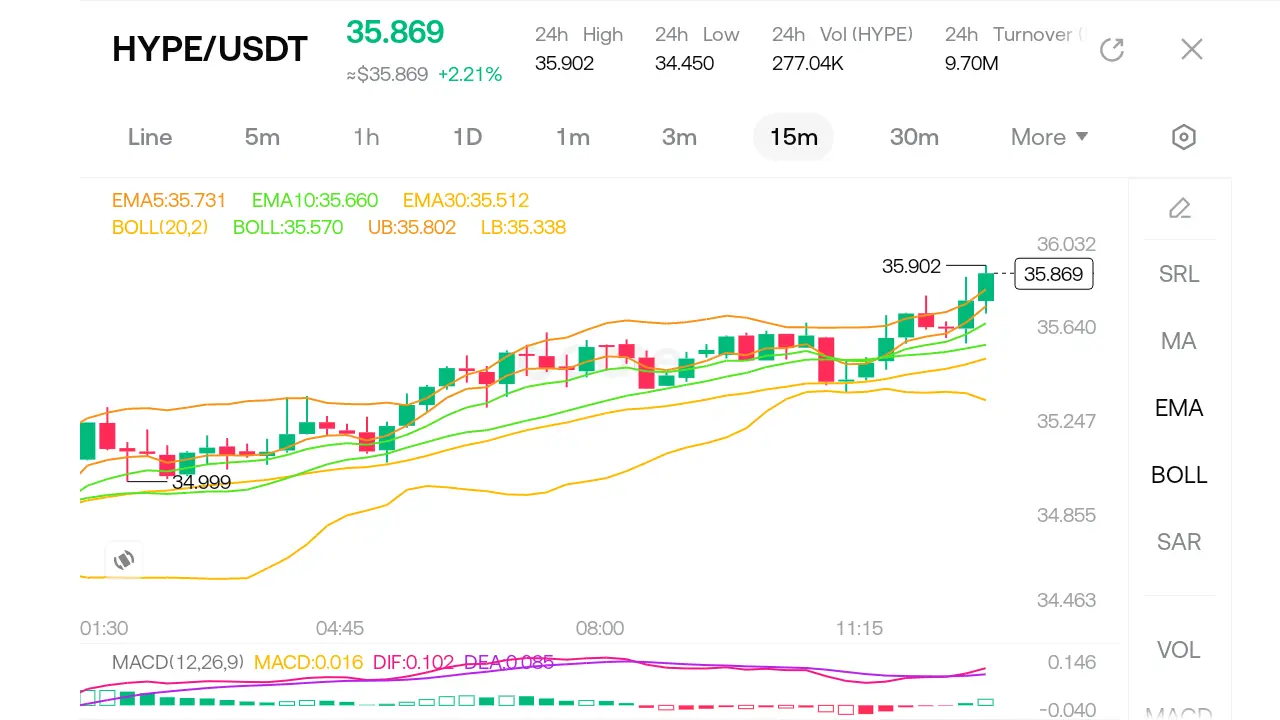Click the EMA10:35.660 legend label

click(x=315, y=200)
